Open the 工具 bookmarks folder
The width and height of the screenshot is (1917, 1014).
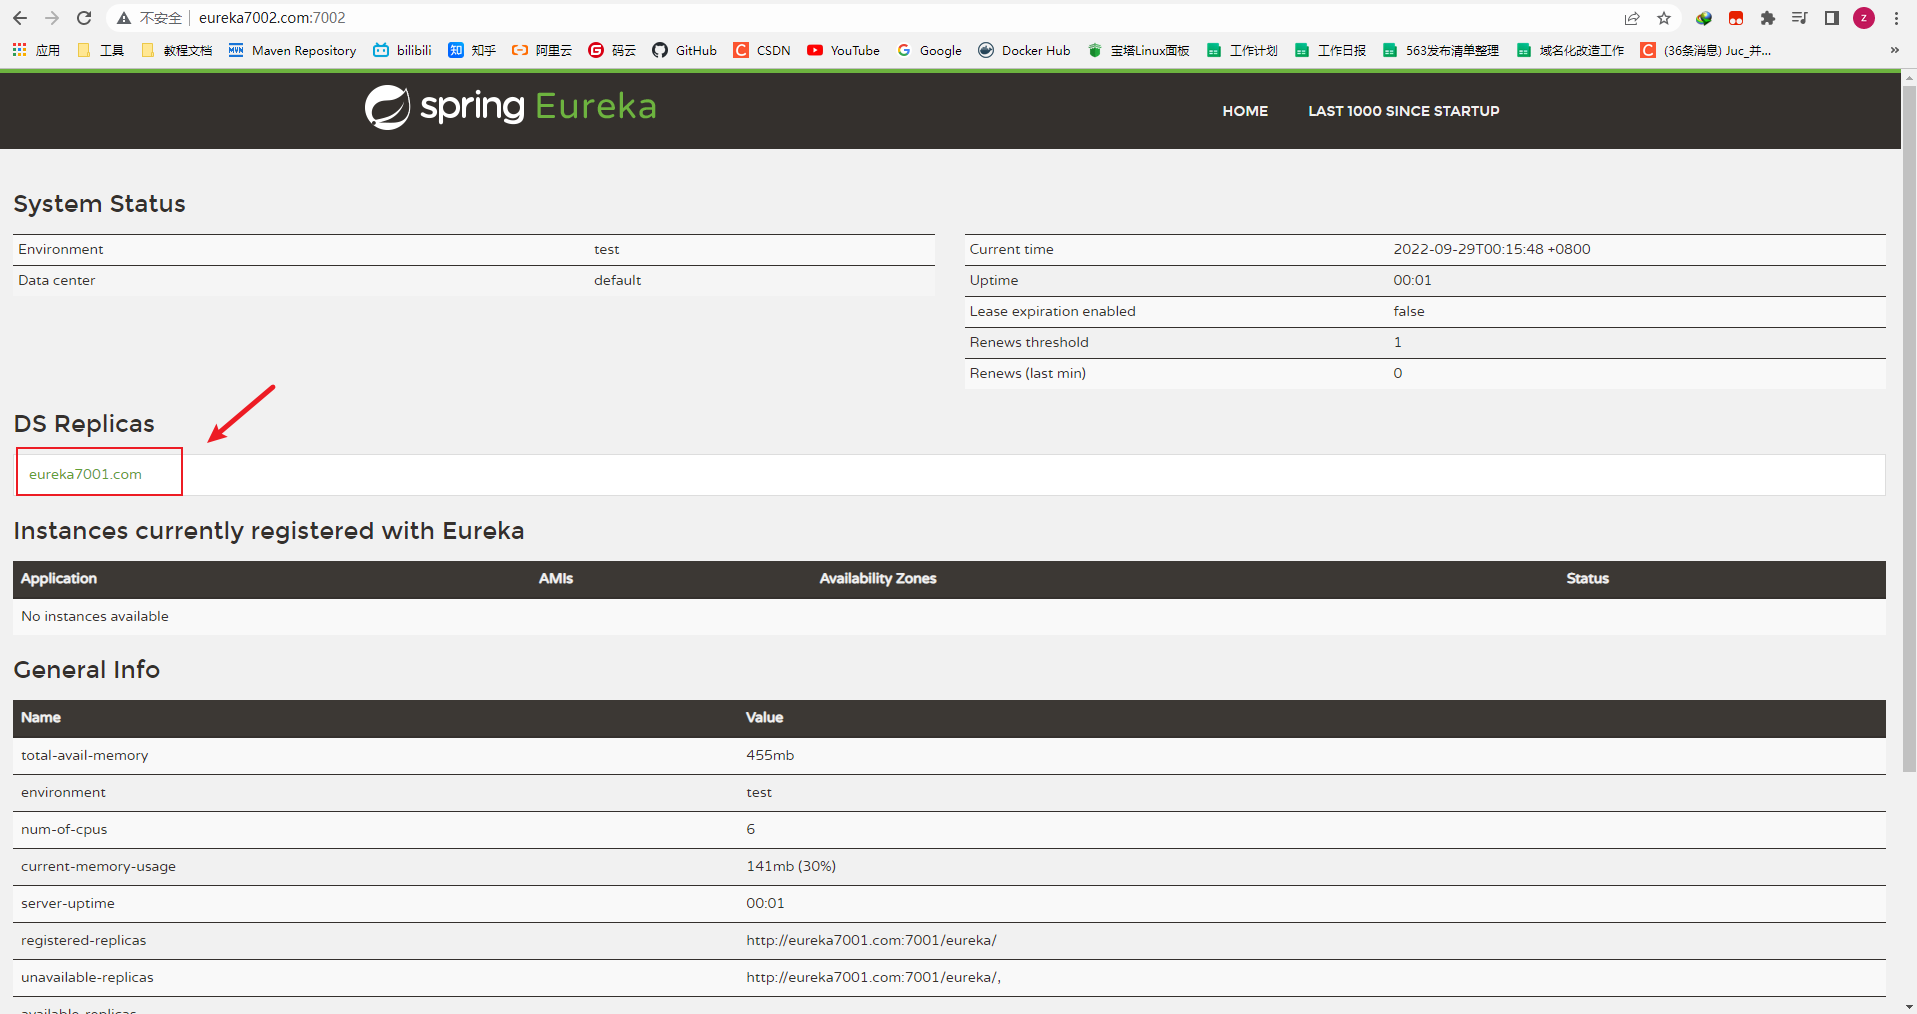pos(100,50)
